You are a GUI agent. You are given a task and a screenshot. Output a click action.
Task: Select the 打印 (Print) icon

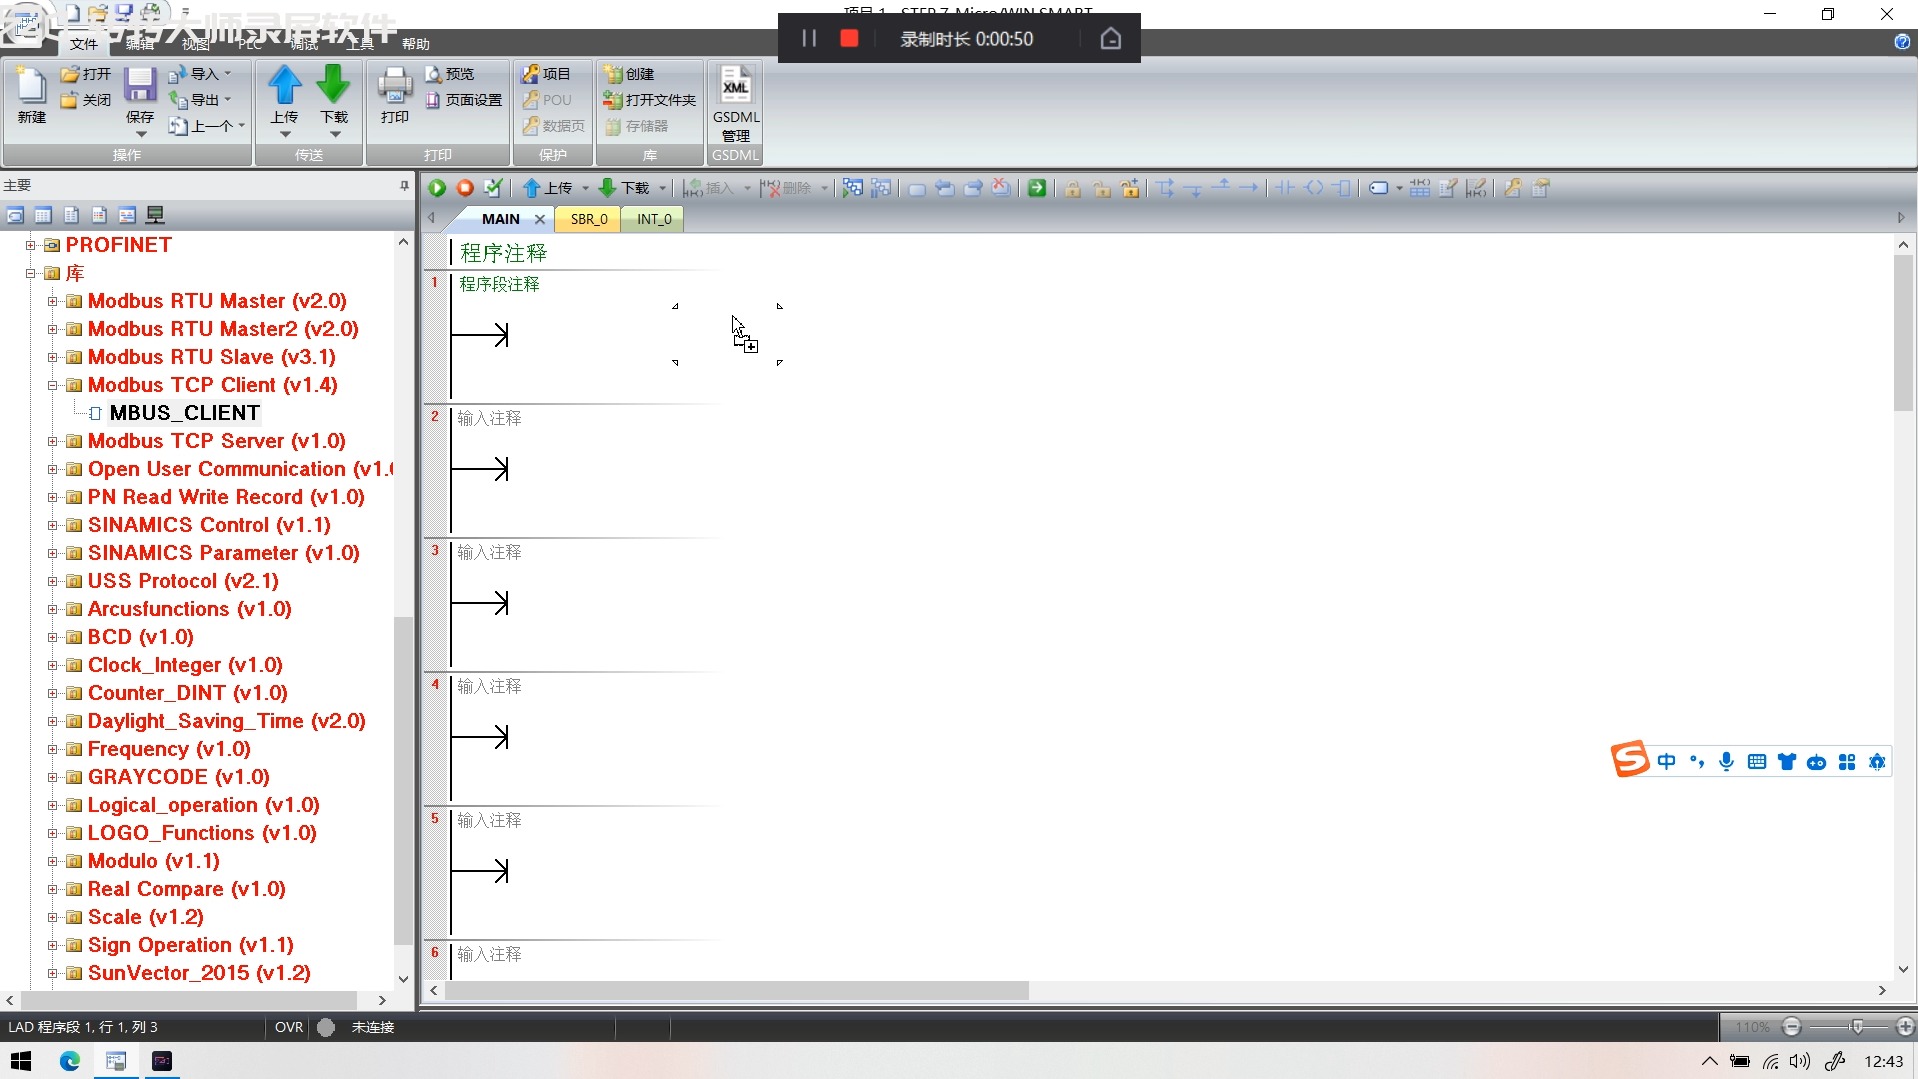pos(394,97)
